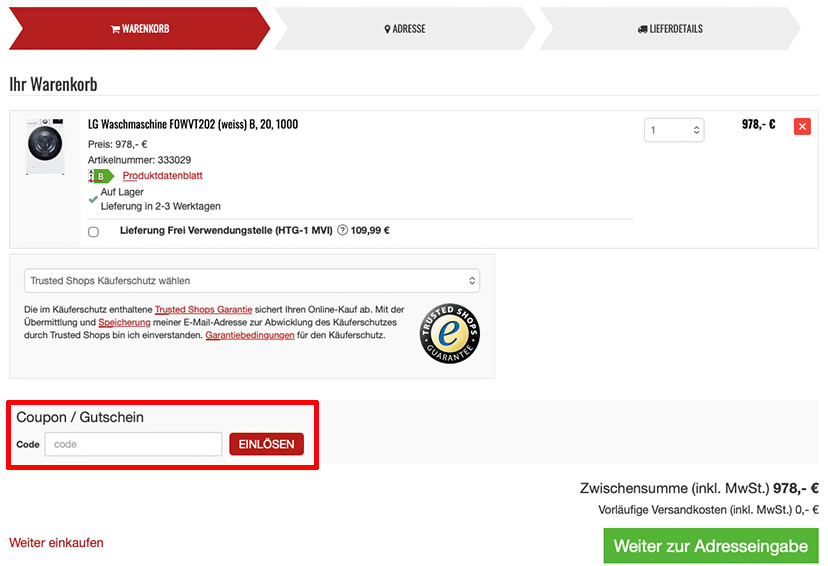The height and width of the screenshot is (566, 828).
Task: Open the Garantiebedingungen link
Action: click(x=250, y=335)
